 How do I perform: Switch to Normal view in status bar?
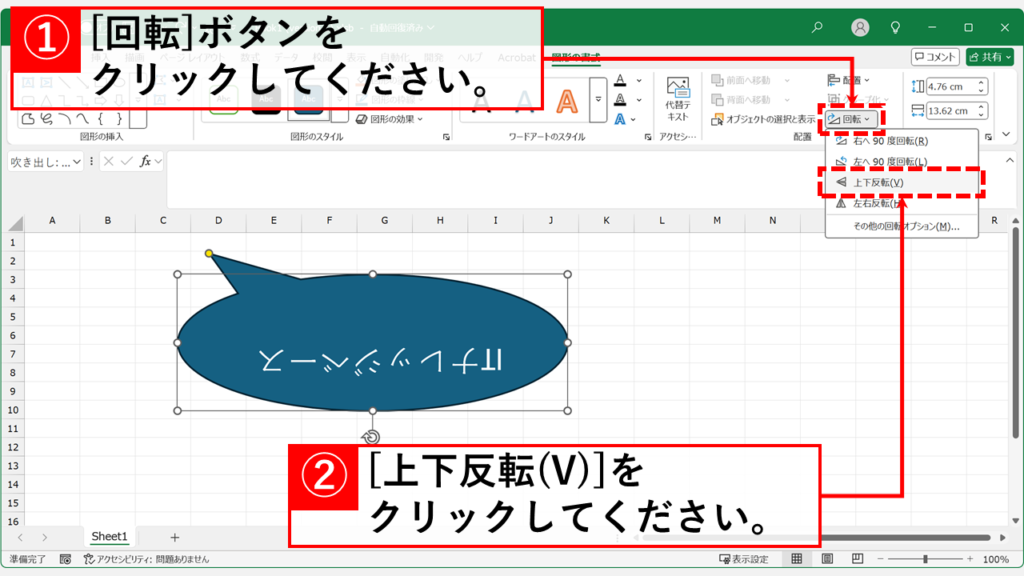(797, 559)
